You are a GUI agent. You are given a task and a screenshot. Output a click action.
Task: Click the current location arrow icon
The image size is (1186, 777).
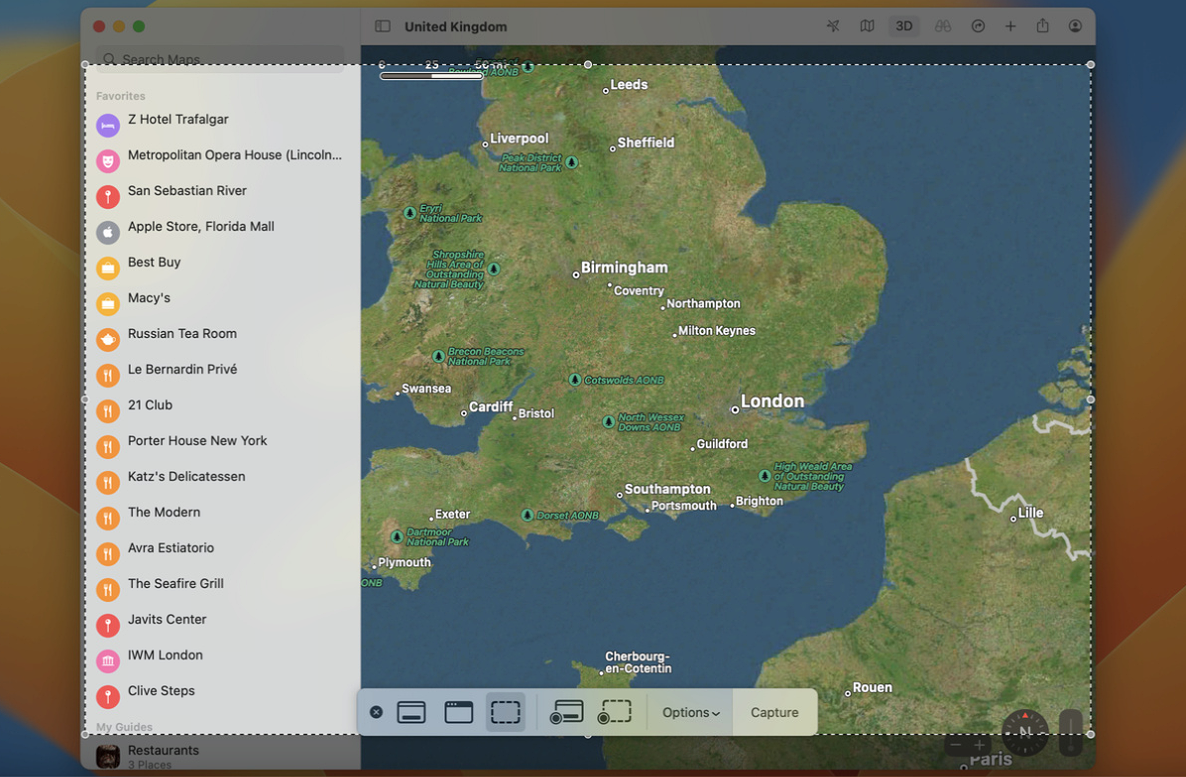click(833, 27)
